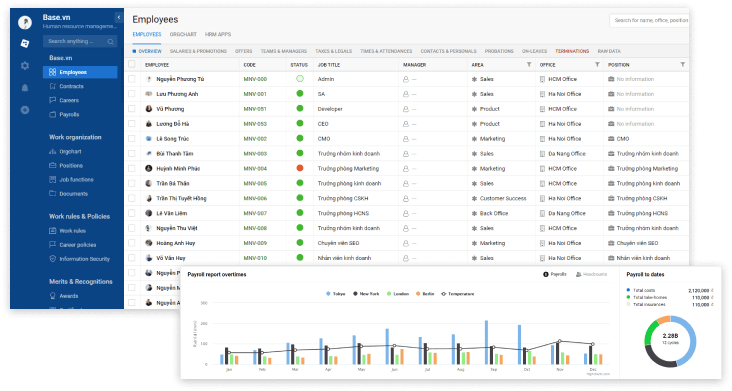Click the user avatar at top left
Image resolution: width=732 pixels, height=391 pixels.
point(25,22)
